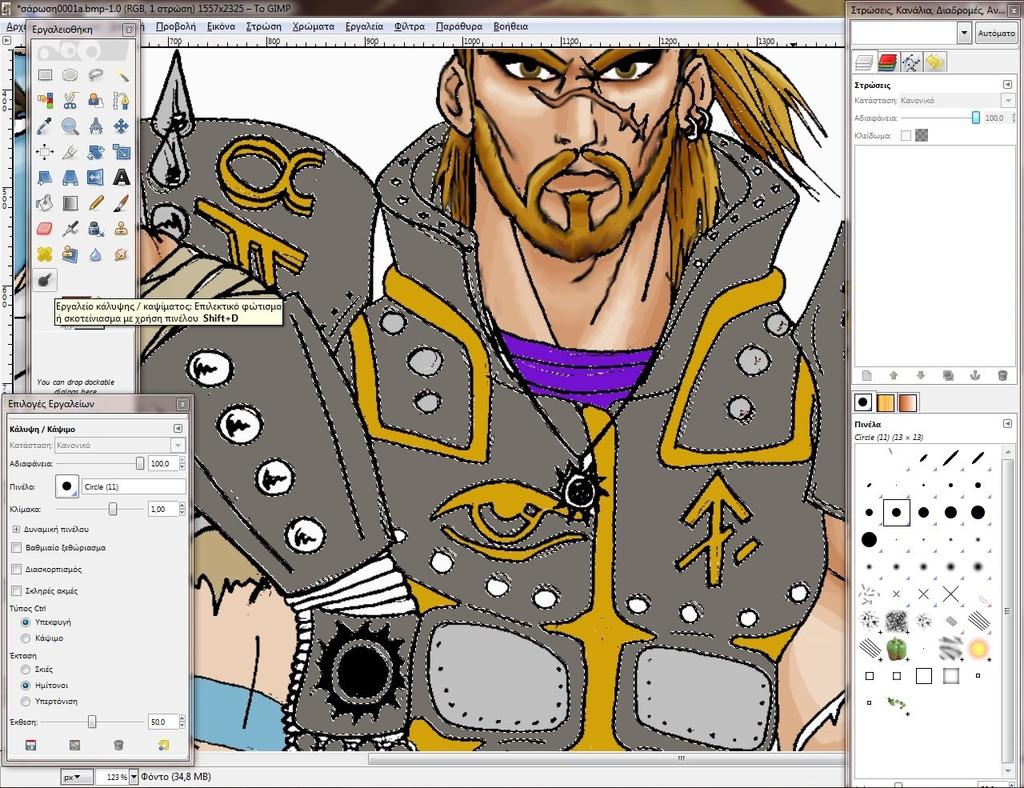Screen dimensions: 1024x788
Task: Open the Στρώσεις panel tab menu arrow
Action: (x=1007, y=85)
